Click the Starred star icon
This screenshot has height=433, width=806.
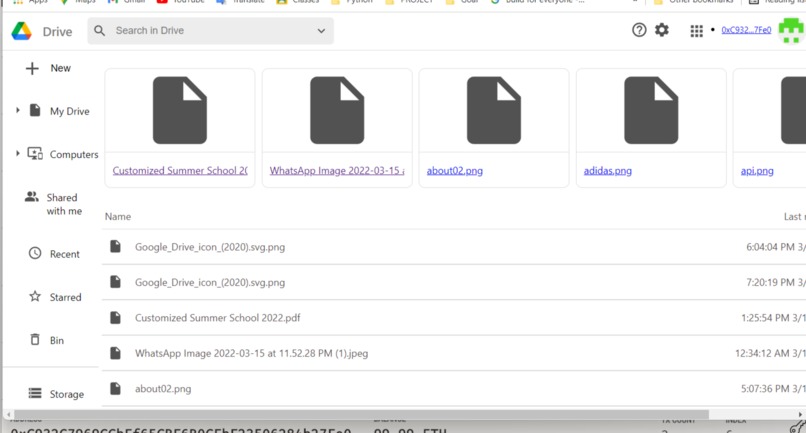35,296
